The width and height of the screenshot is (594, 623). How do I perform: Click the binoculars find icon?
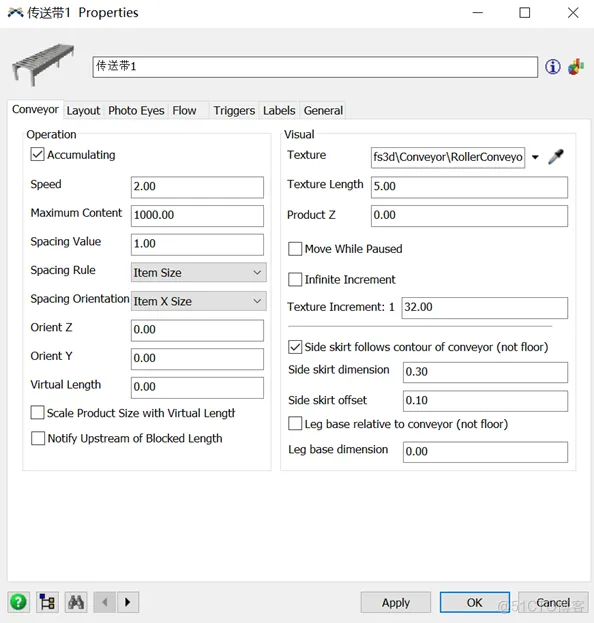76,602
